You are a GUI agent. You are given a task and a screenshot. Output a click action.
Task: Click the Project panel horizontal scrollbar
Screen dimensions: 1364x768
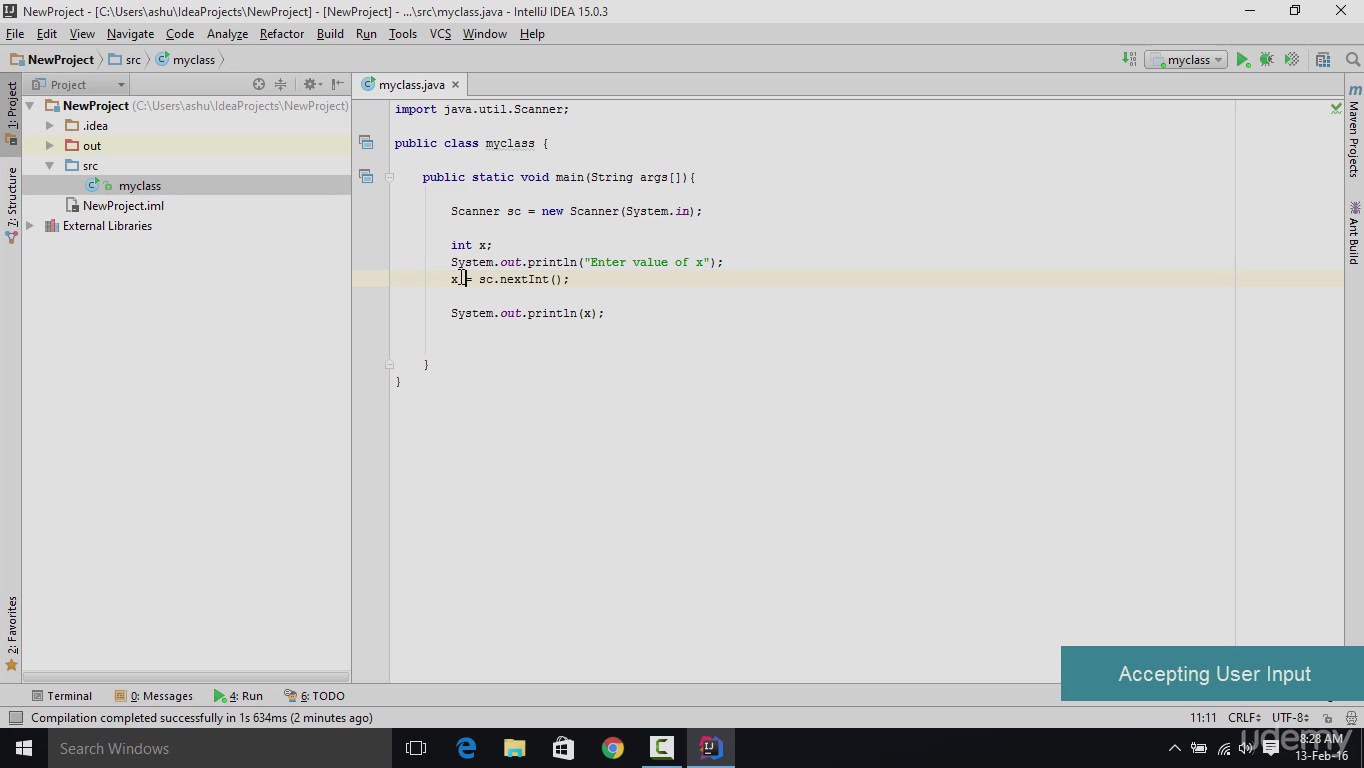186,677
